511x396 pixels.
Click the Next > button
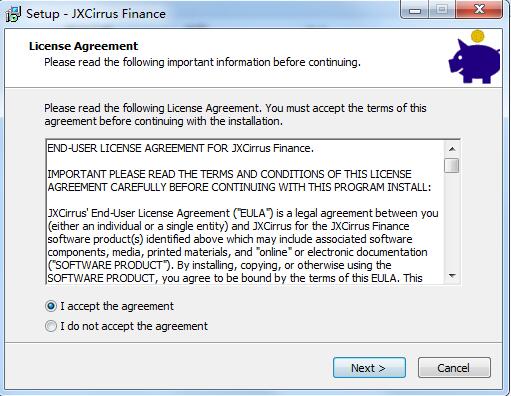(369, 368)
